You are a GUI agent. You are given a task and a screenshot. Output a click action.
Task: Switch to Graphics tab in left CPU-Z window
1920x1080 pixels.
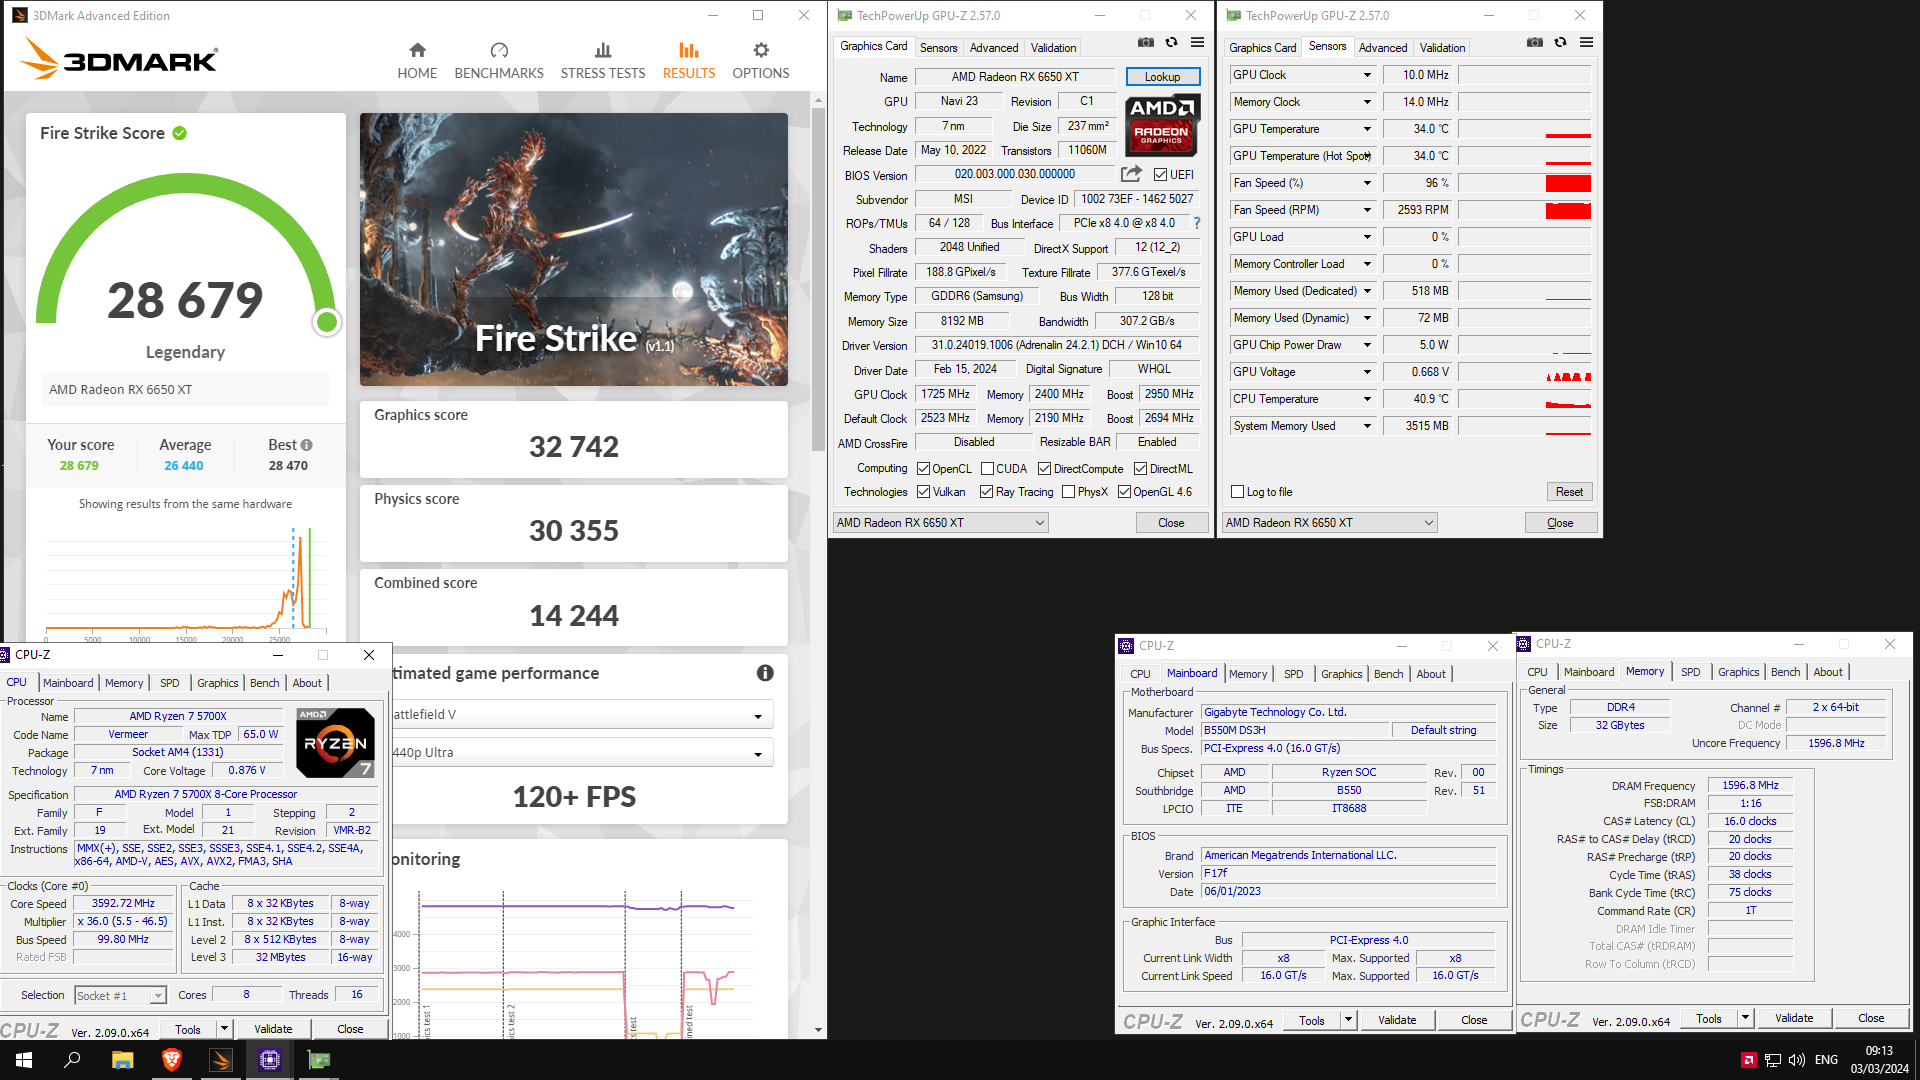(x=217, y=683)
